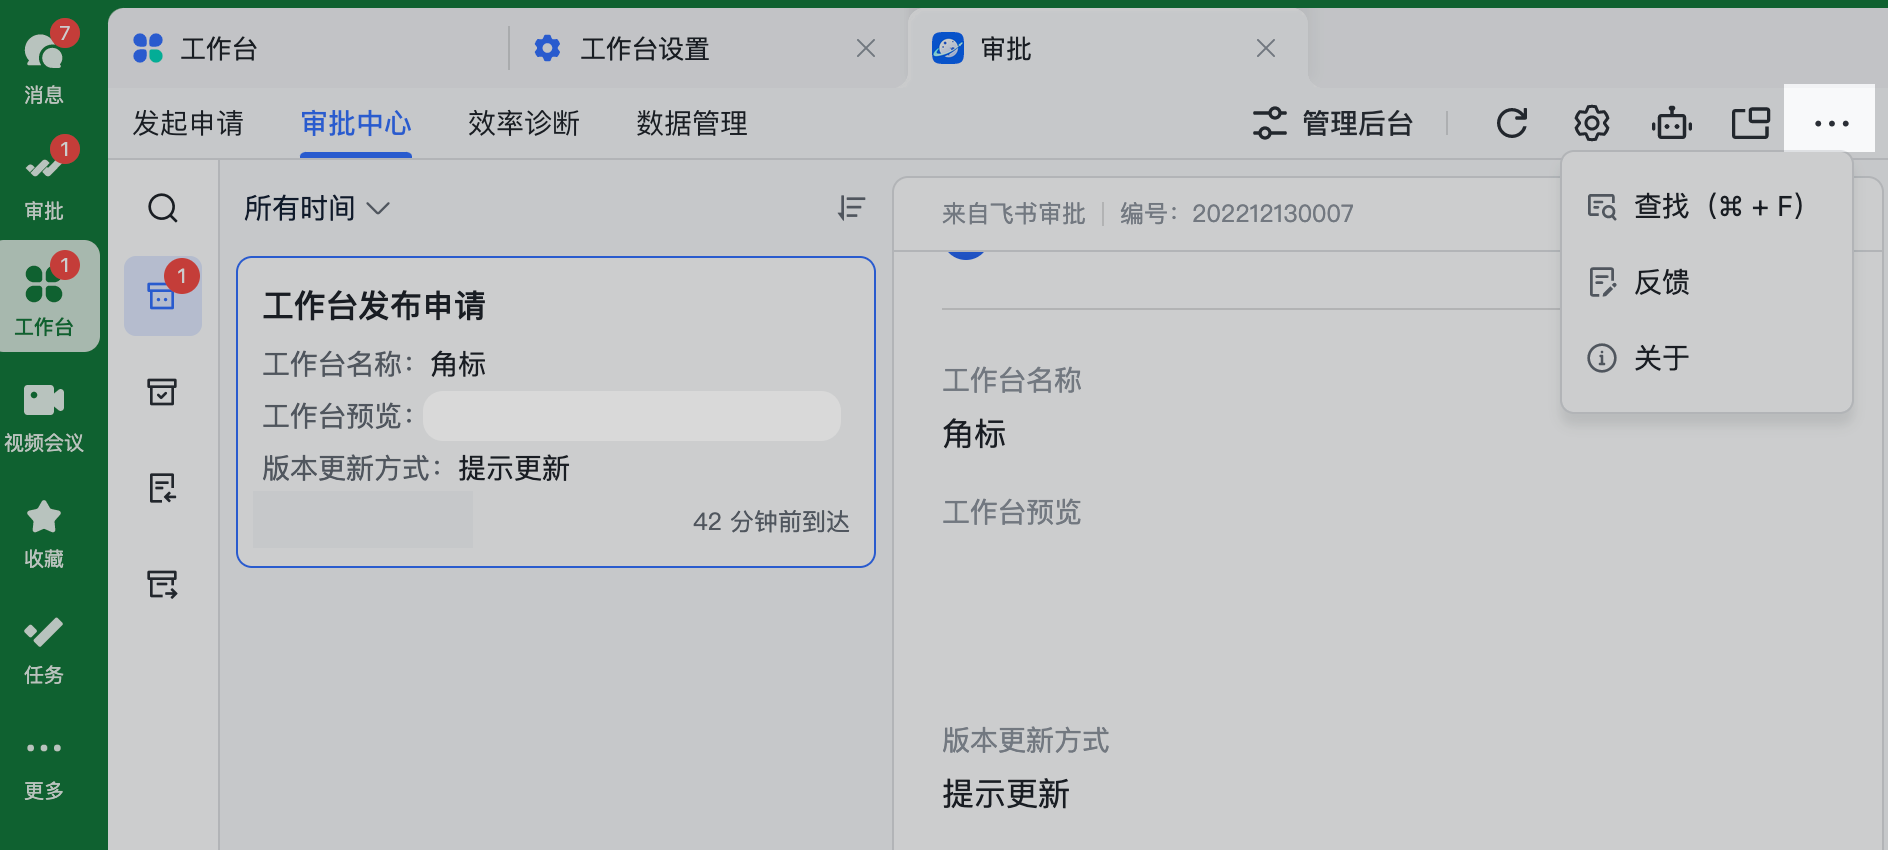Switch to the 工作台 window tab
The image size is (1888, 850).
(x=308, y=48)
